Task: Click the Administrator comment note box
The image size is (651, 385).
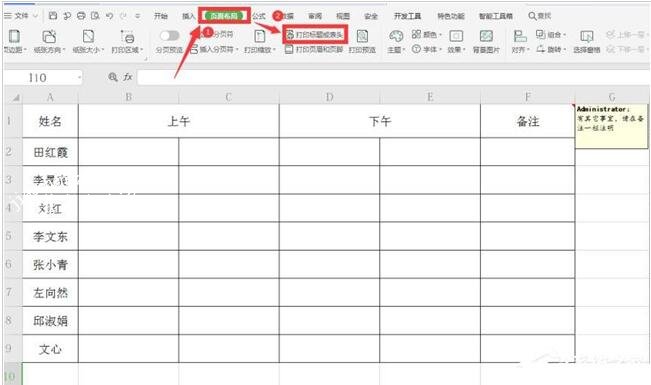Action: [611, 126]
